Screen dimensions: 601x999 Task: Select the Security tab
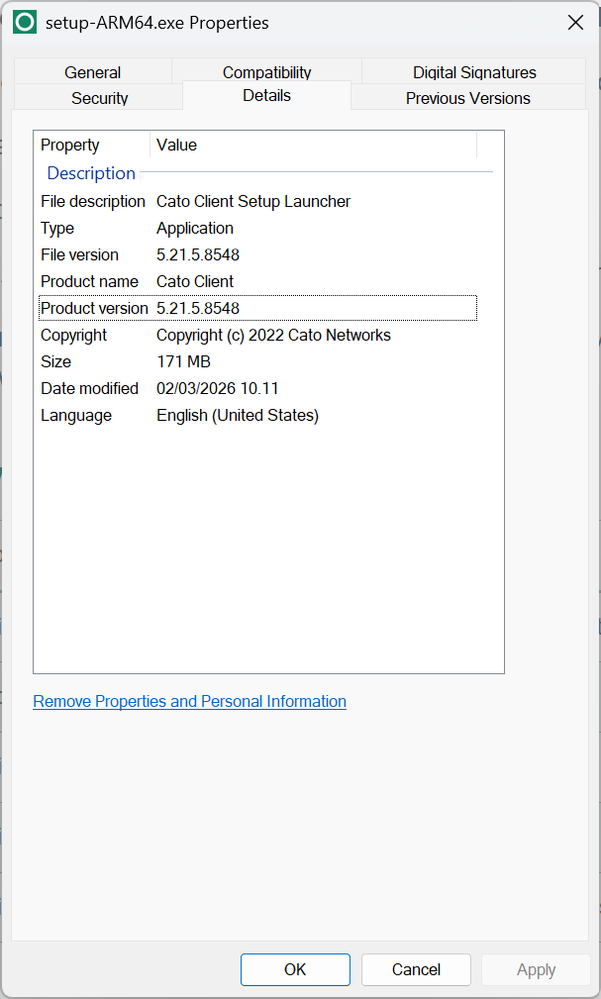pyautogui.click(x=99, y=98)
